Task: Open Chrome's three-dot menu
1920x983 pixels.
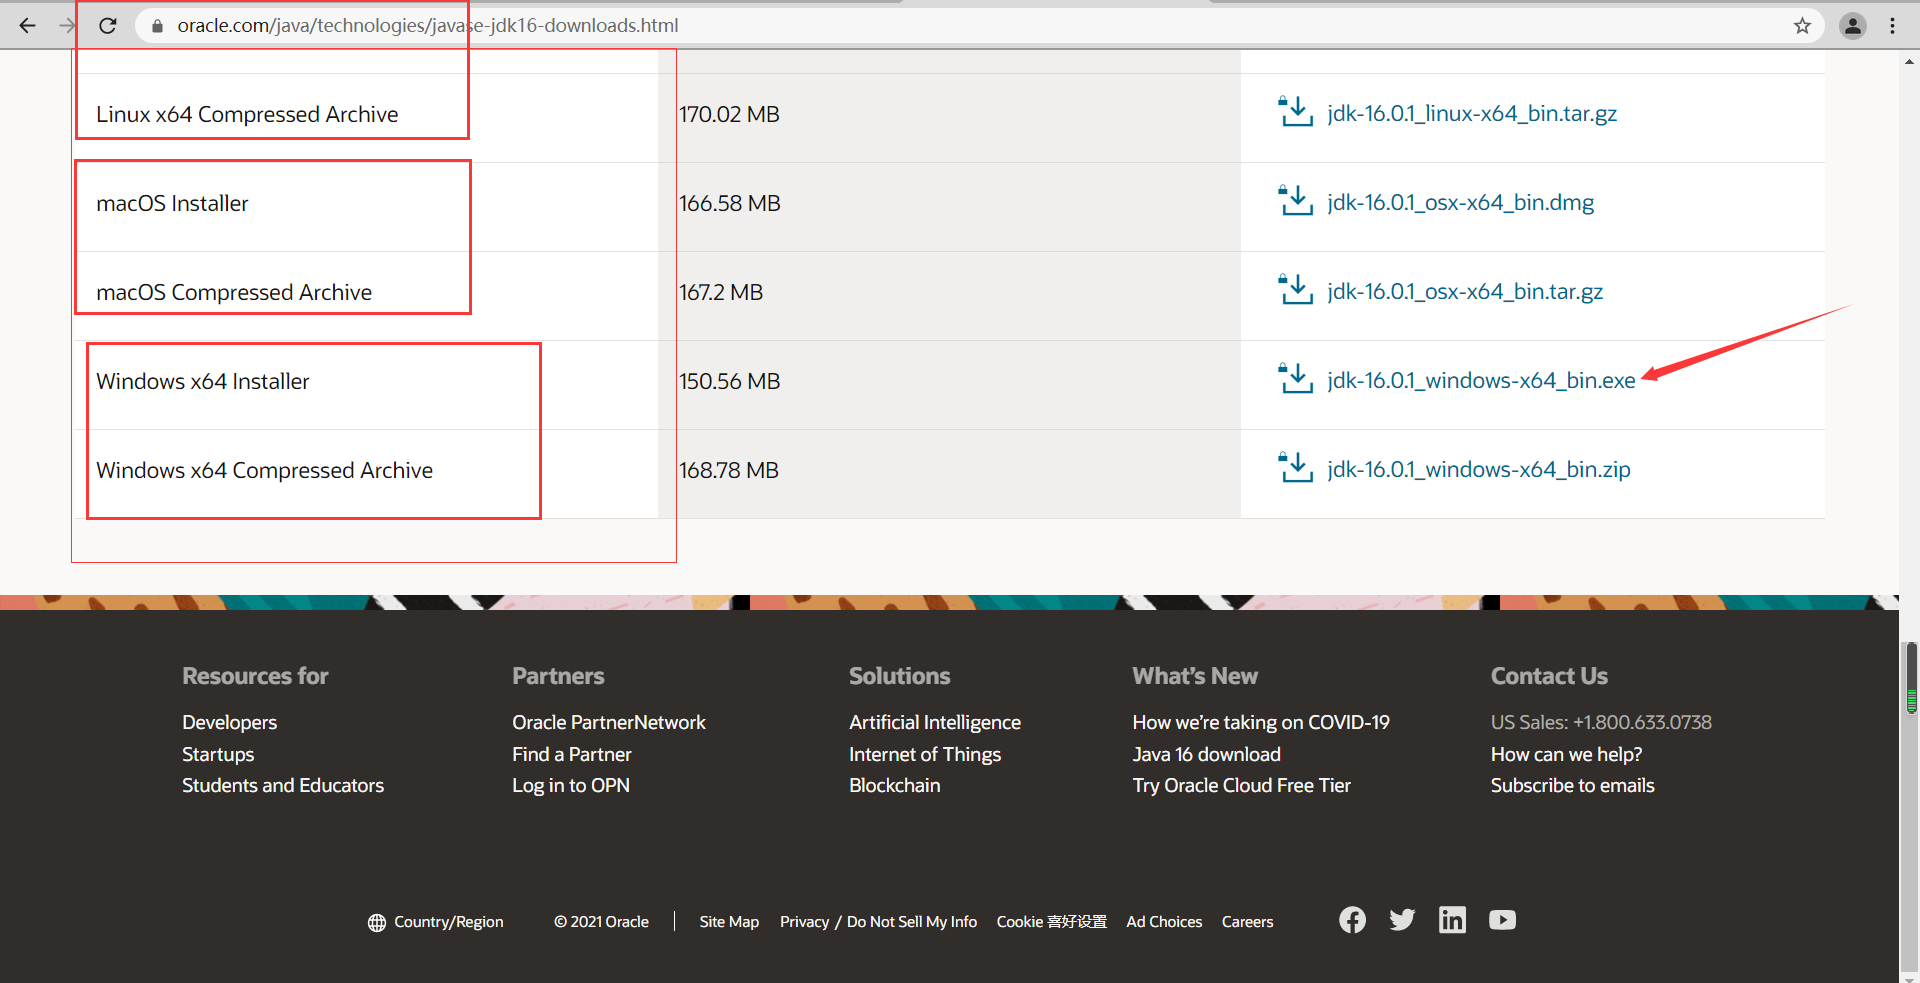Action: (1892, 26)
